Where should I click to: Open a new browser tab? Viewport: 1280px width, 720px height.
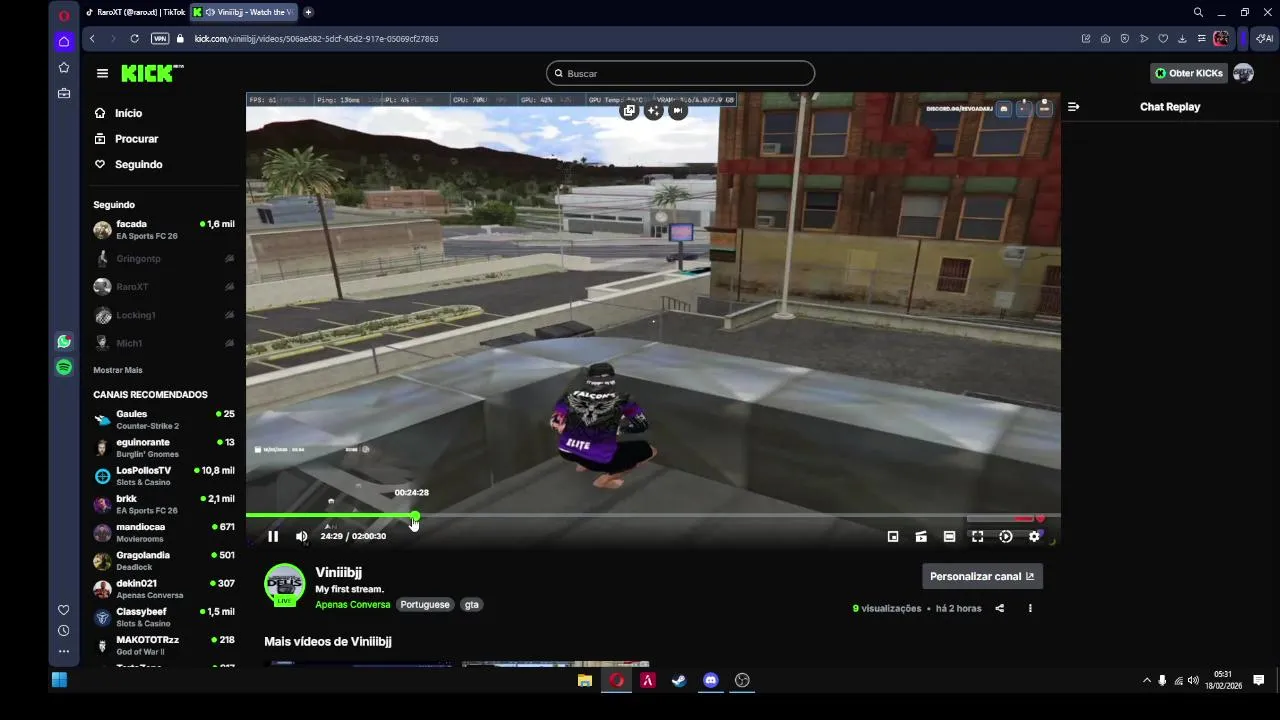(308, 12)
